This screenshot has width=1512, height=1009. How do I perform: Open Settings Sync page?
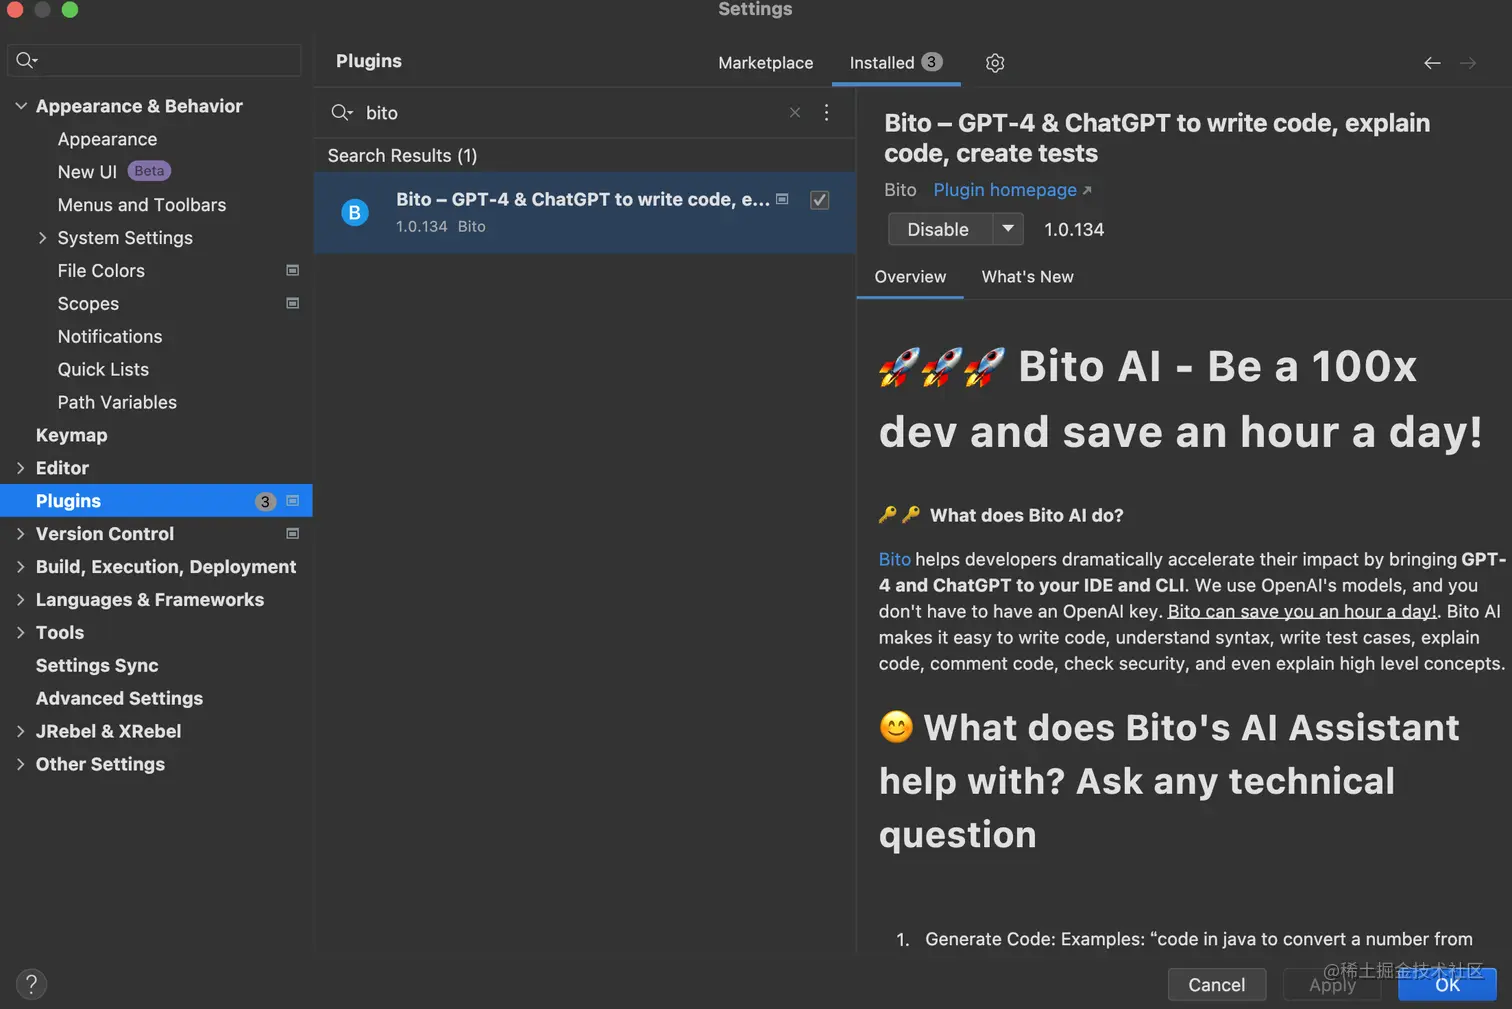(97, 666)
